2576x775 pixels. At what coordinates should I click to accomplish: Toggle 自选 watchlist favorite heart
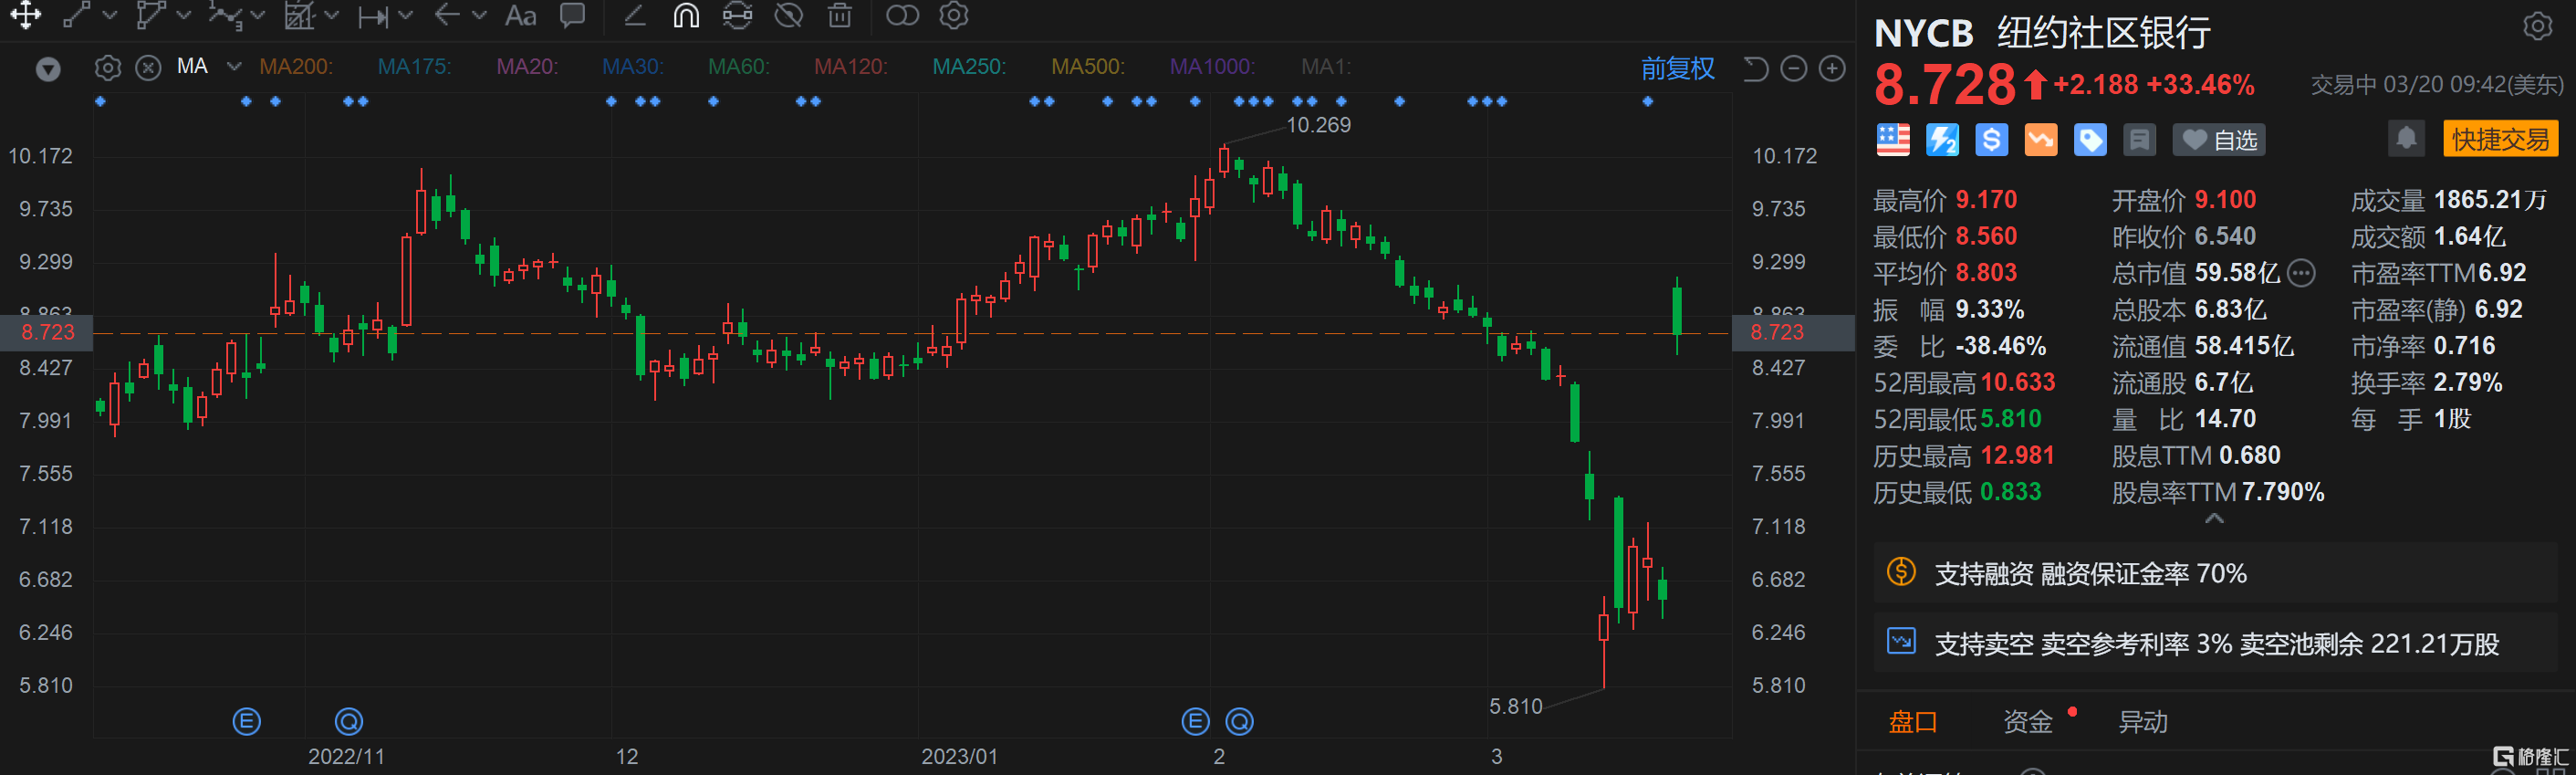point(2219,140)
